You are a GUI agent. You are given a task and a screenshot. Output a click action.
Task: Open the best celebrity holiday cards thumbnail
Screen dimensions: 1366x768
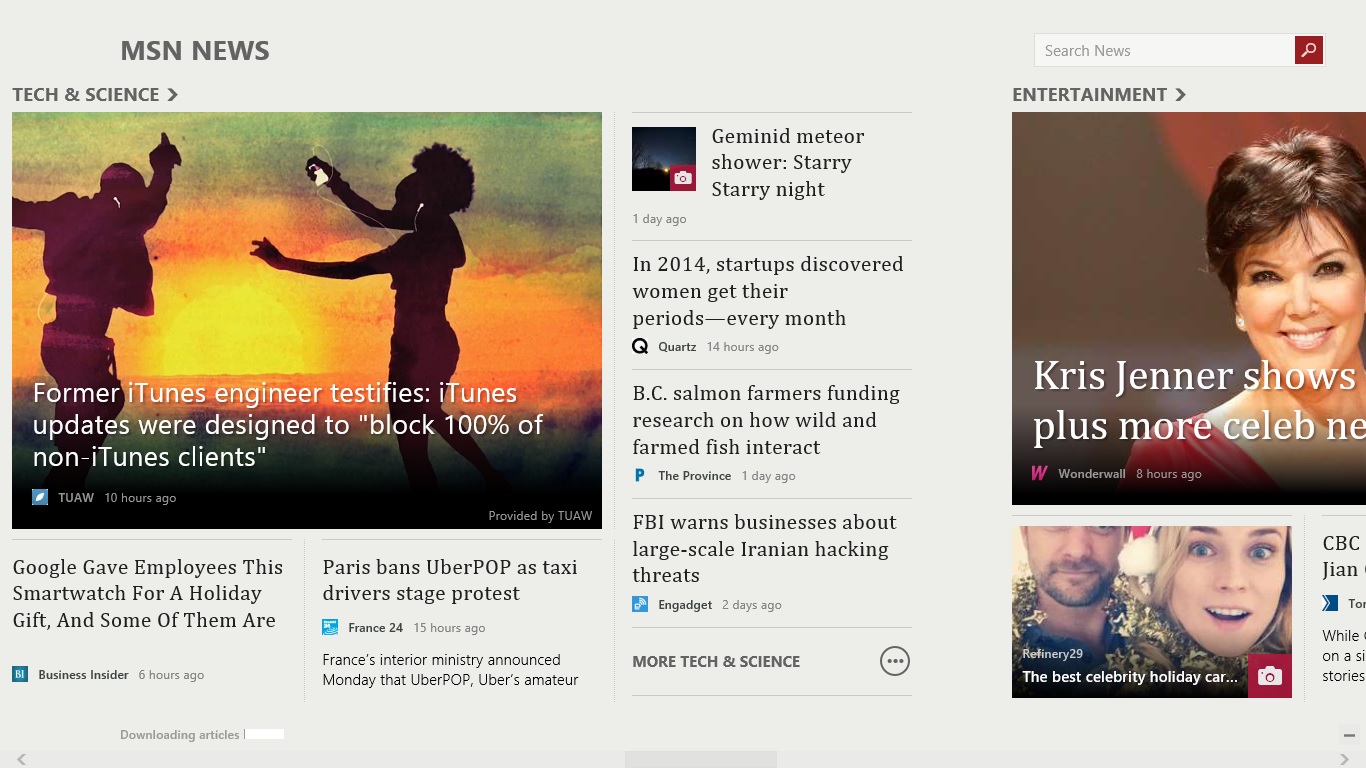(x=1152, y=612)
